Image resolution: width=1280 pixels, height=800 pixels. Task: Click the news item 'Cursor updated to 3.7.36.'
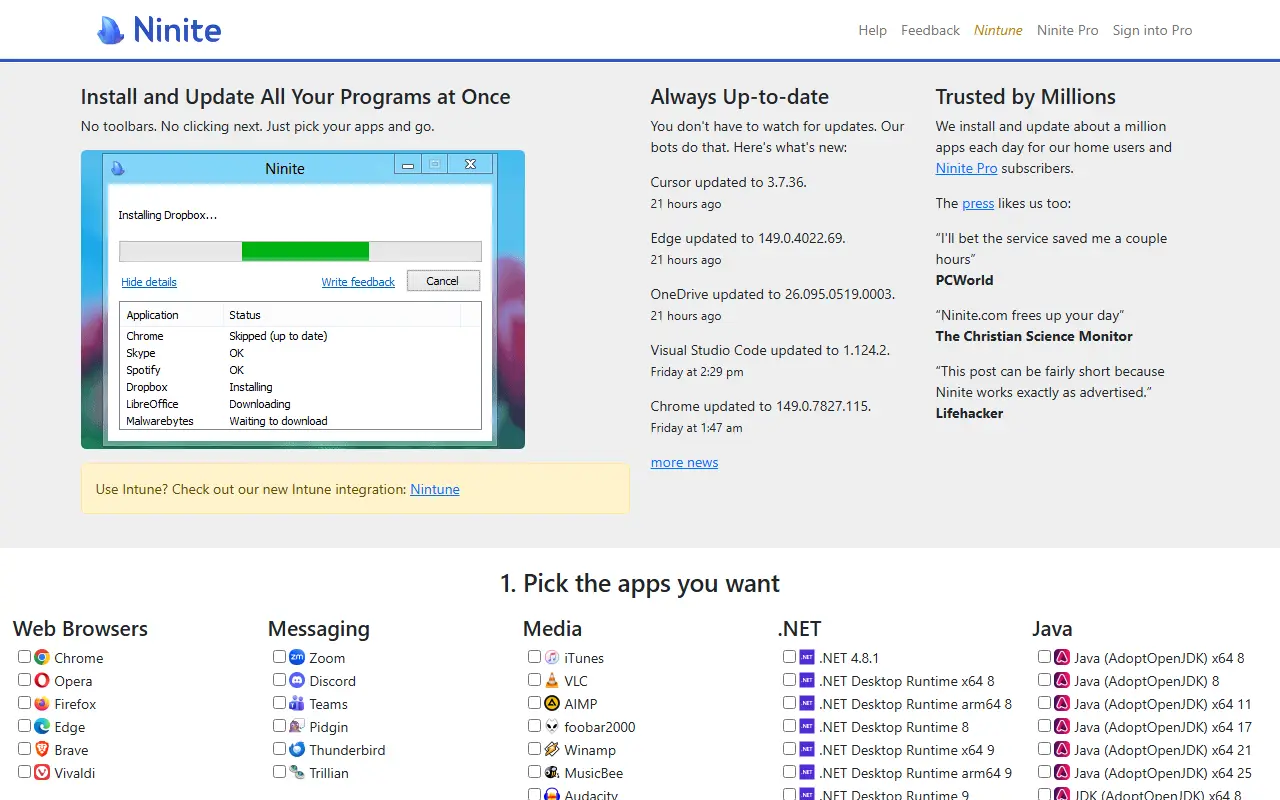pyautogui.click(x=728, y=182)
